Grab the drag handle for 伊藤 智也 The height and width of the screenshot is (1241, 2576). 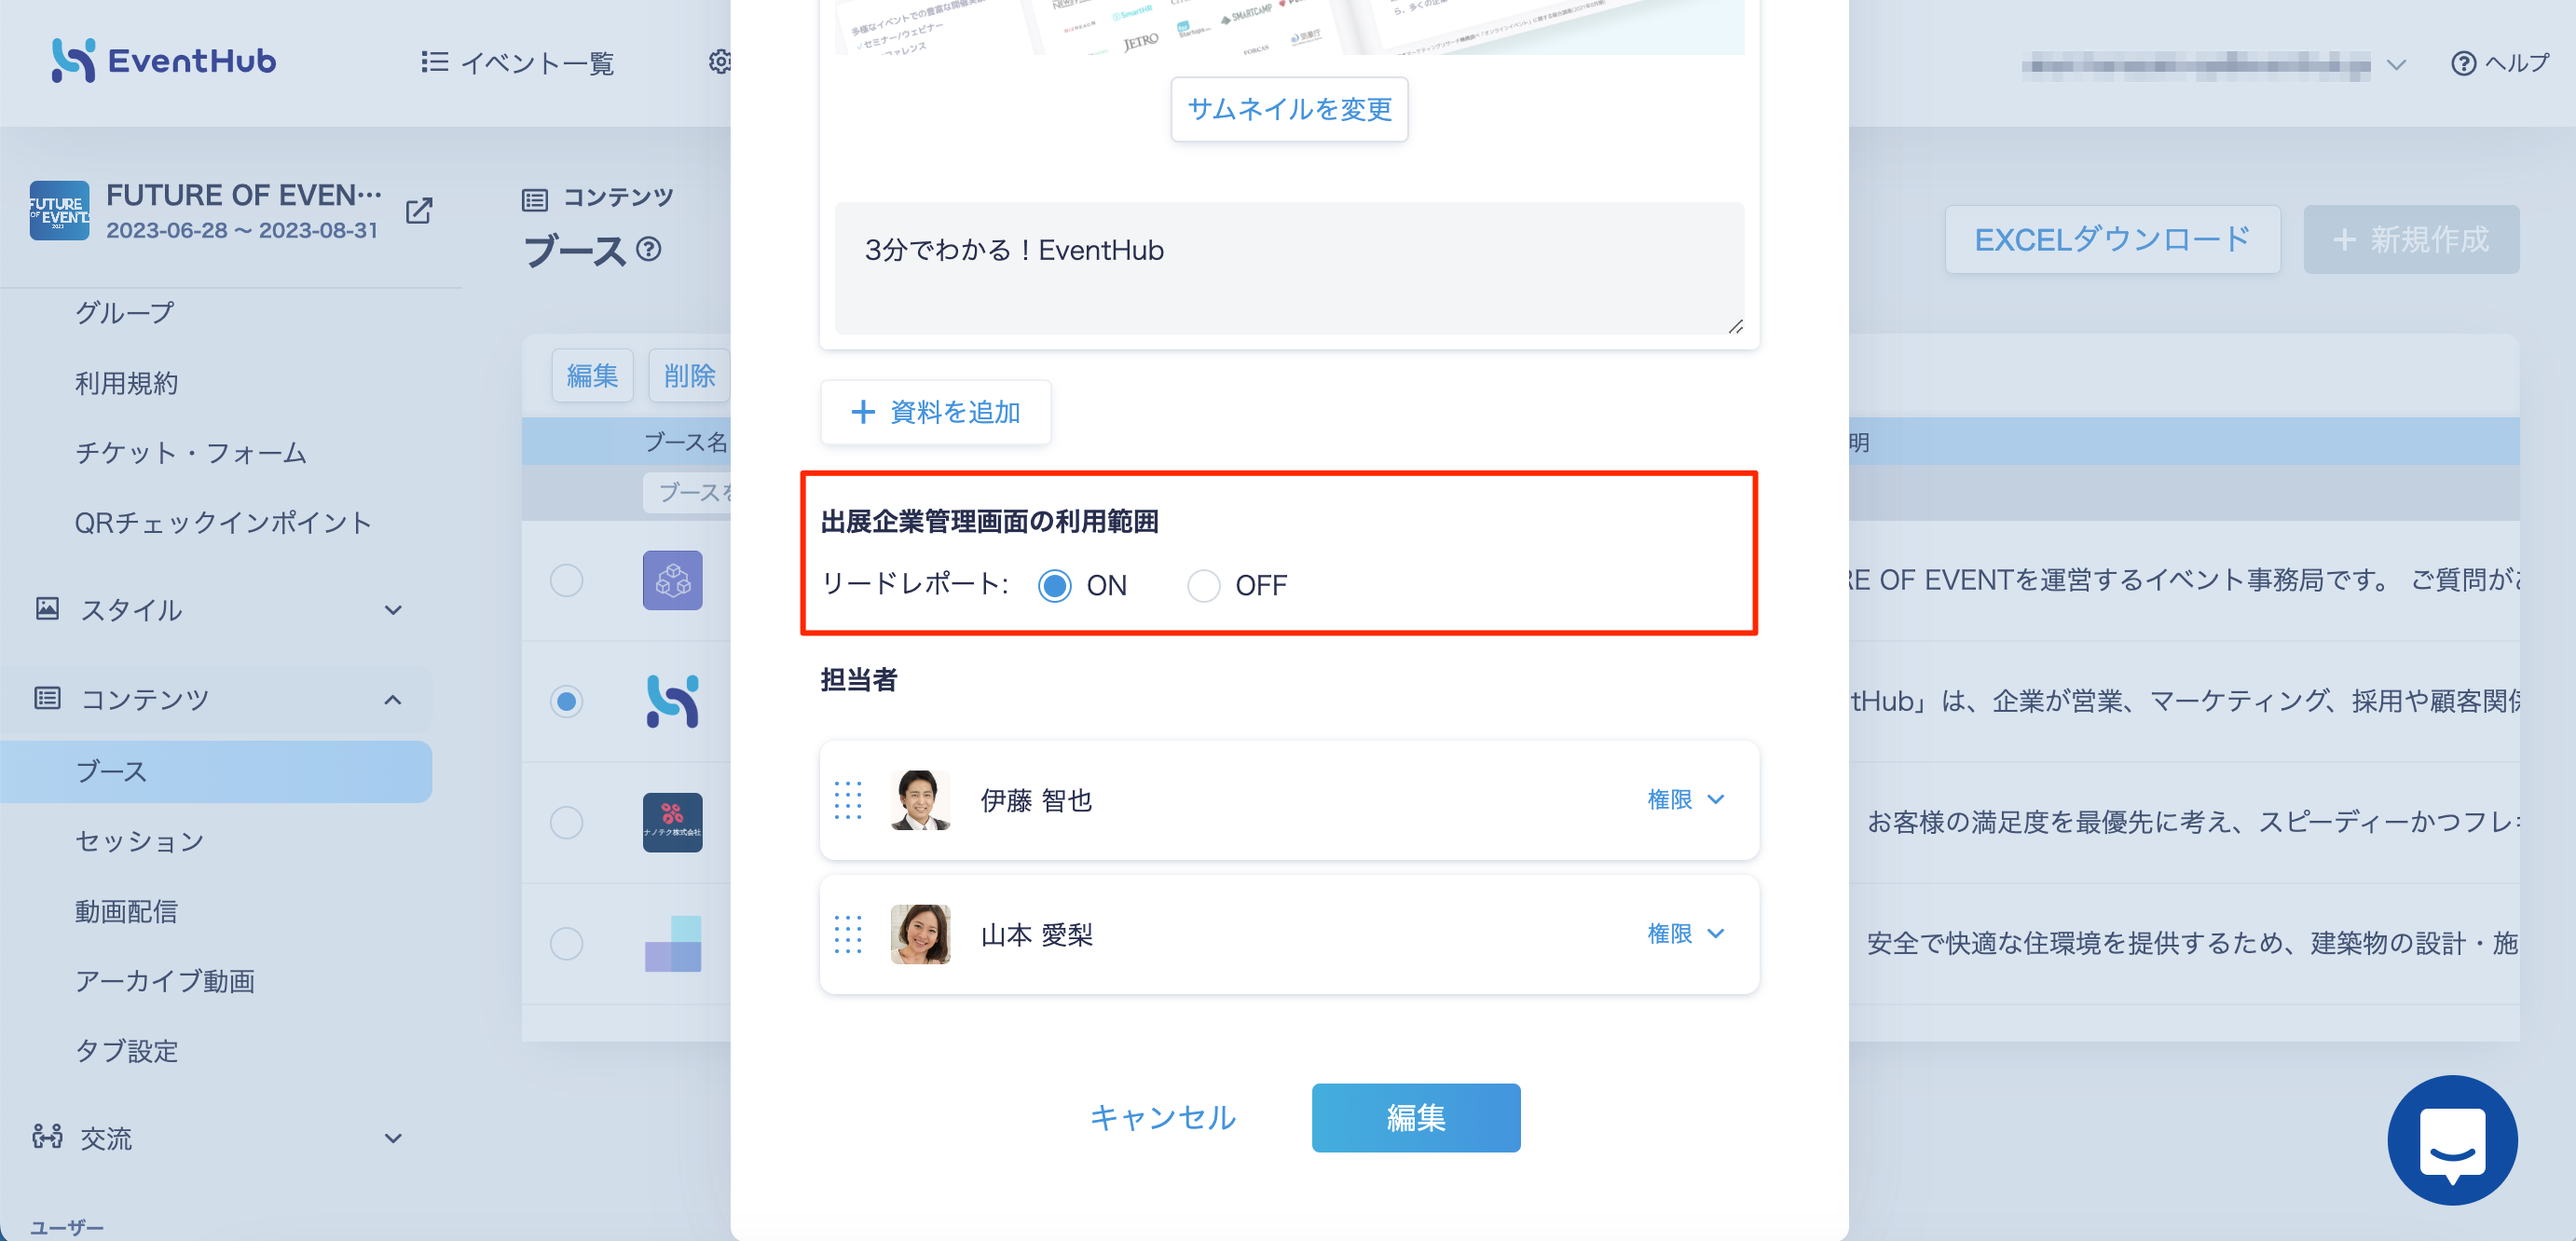click(x=848, y=800)
